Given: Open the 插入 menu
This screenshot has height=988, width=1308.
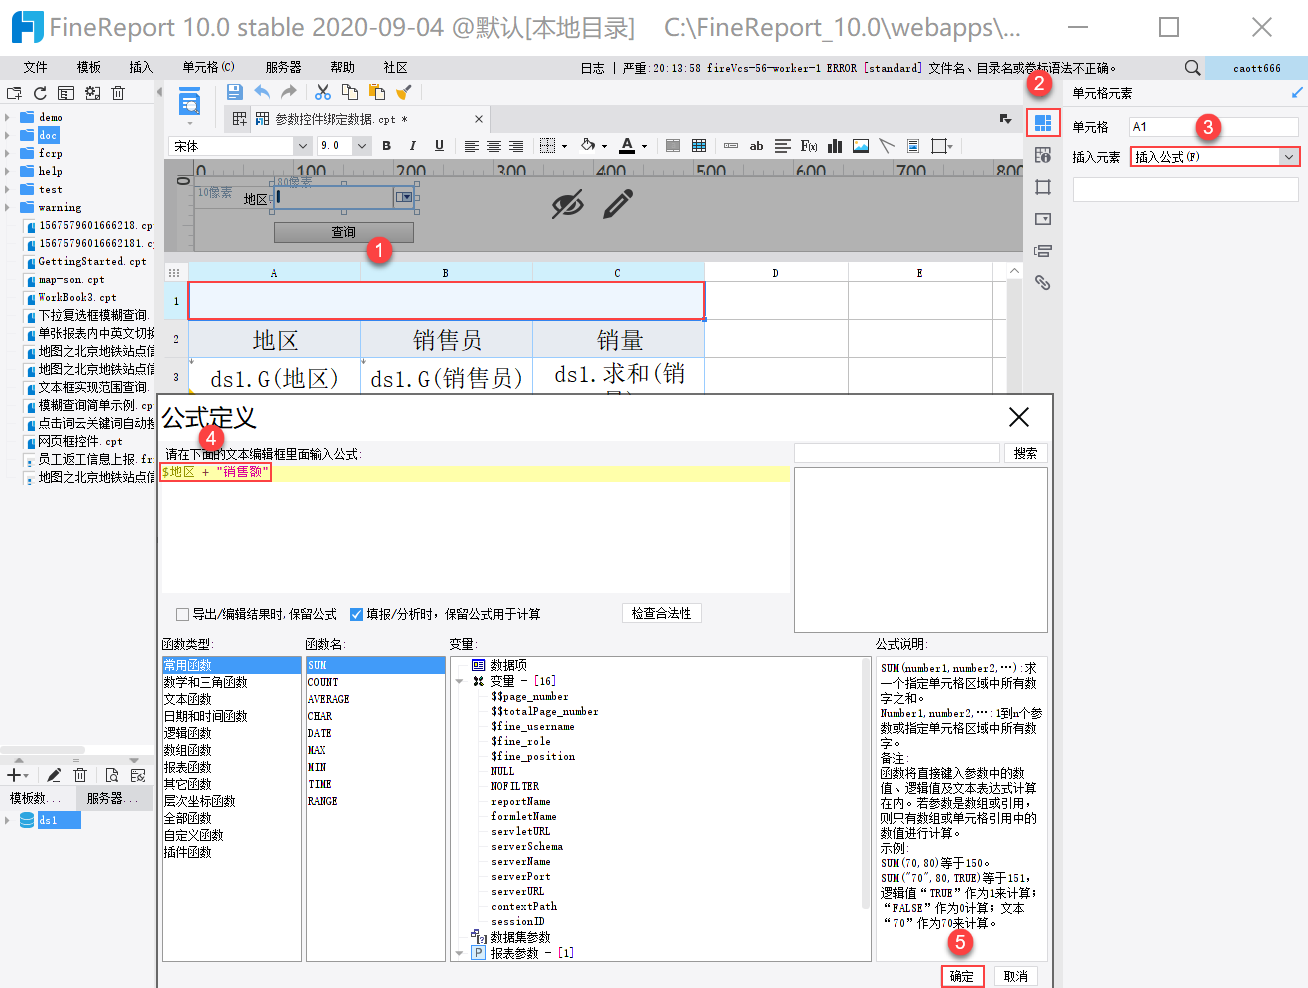Looking at the screenshot, I should [x=141, y=68].
